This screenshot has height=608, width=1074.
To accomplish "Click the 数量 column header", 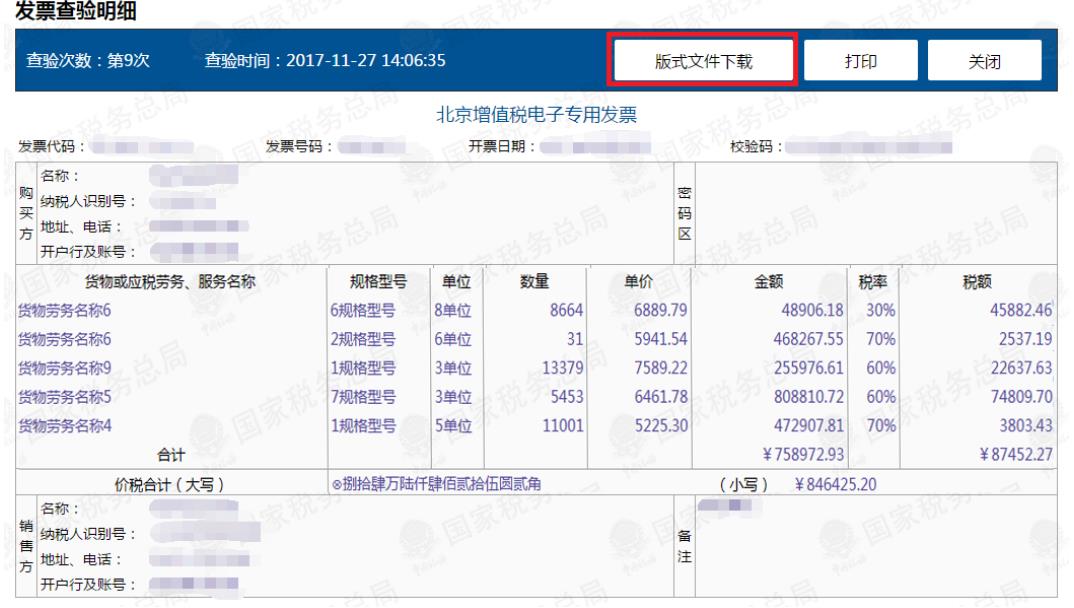I will [535, 282].
